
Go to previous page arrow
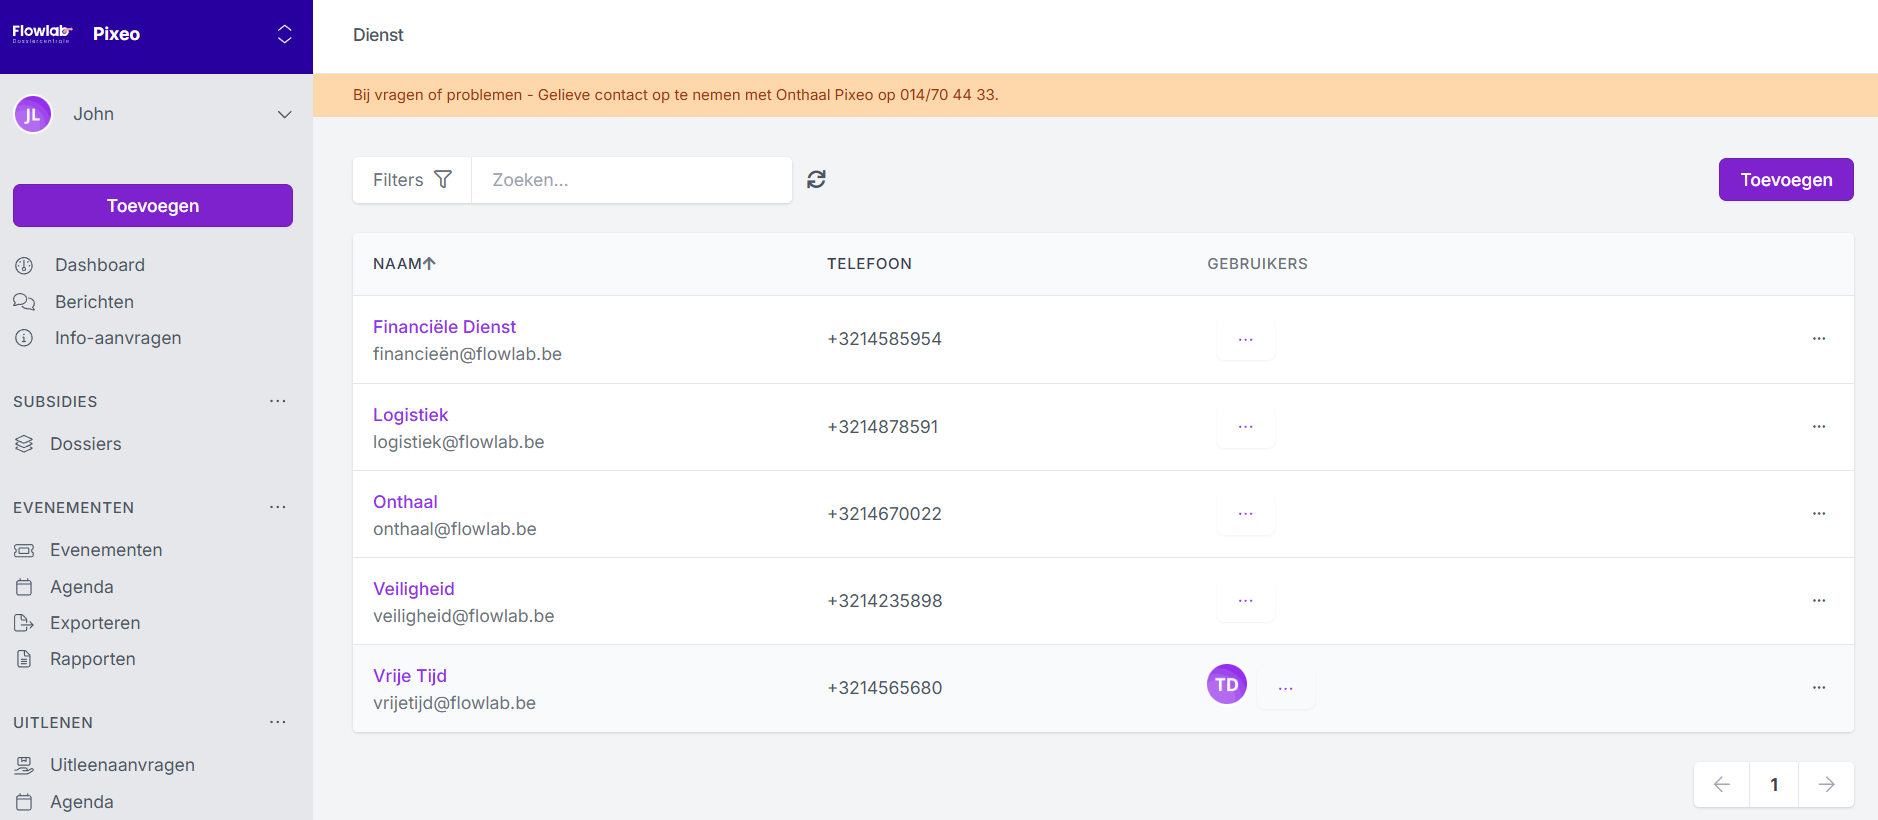tap(1721, 784)
